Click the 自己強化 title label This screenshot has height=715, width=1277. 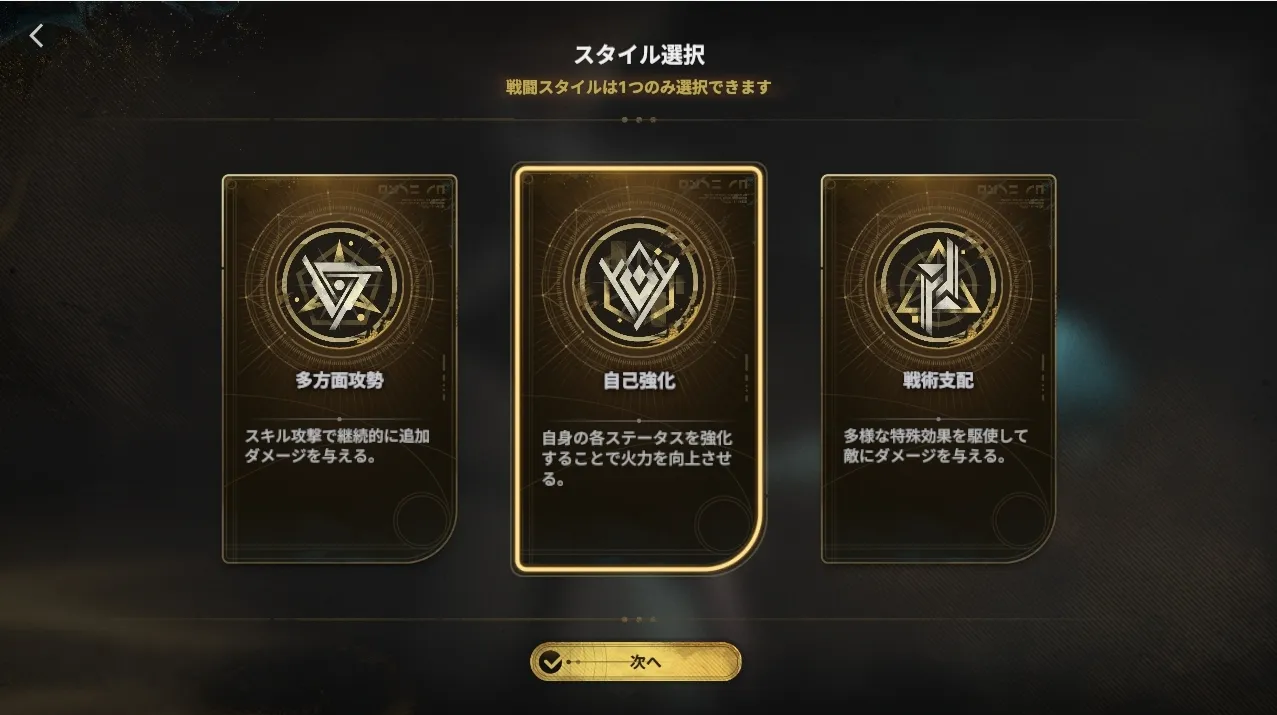pos(638,381)
